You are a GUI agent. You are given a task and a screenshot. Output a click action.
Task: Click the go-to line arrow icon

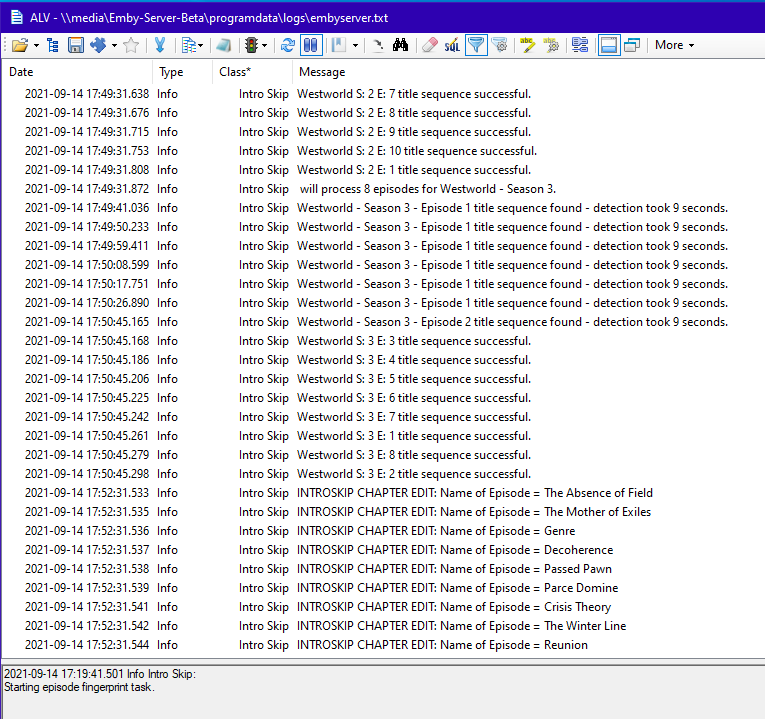[x=378, y=45]
